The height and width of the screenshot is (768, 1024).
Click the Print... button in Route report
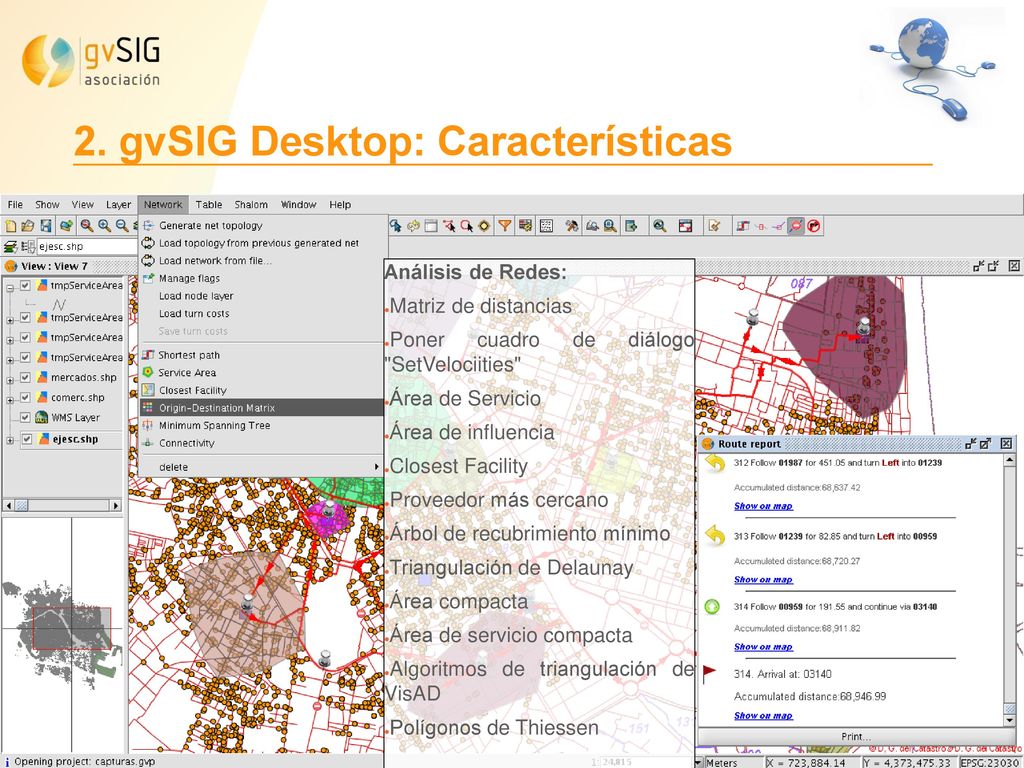pyautogui.click(x=856, y=736)
